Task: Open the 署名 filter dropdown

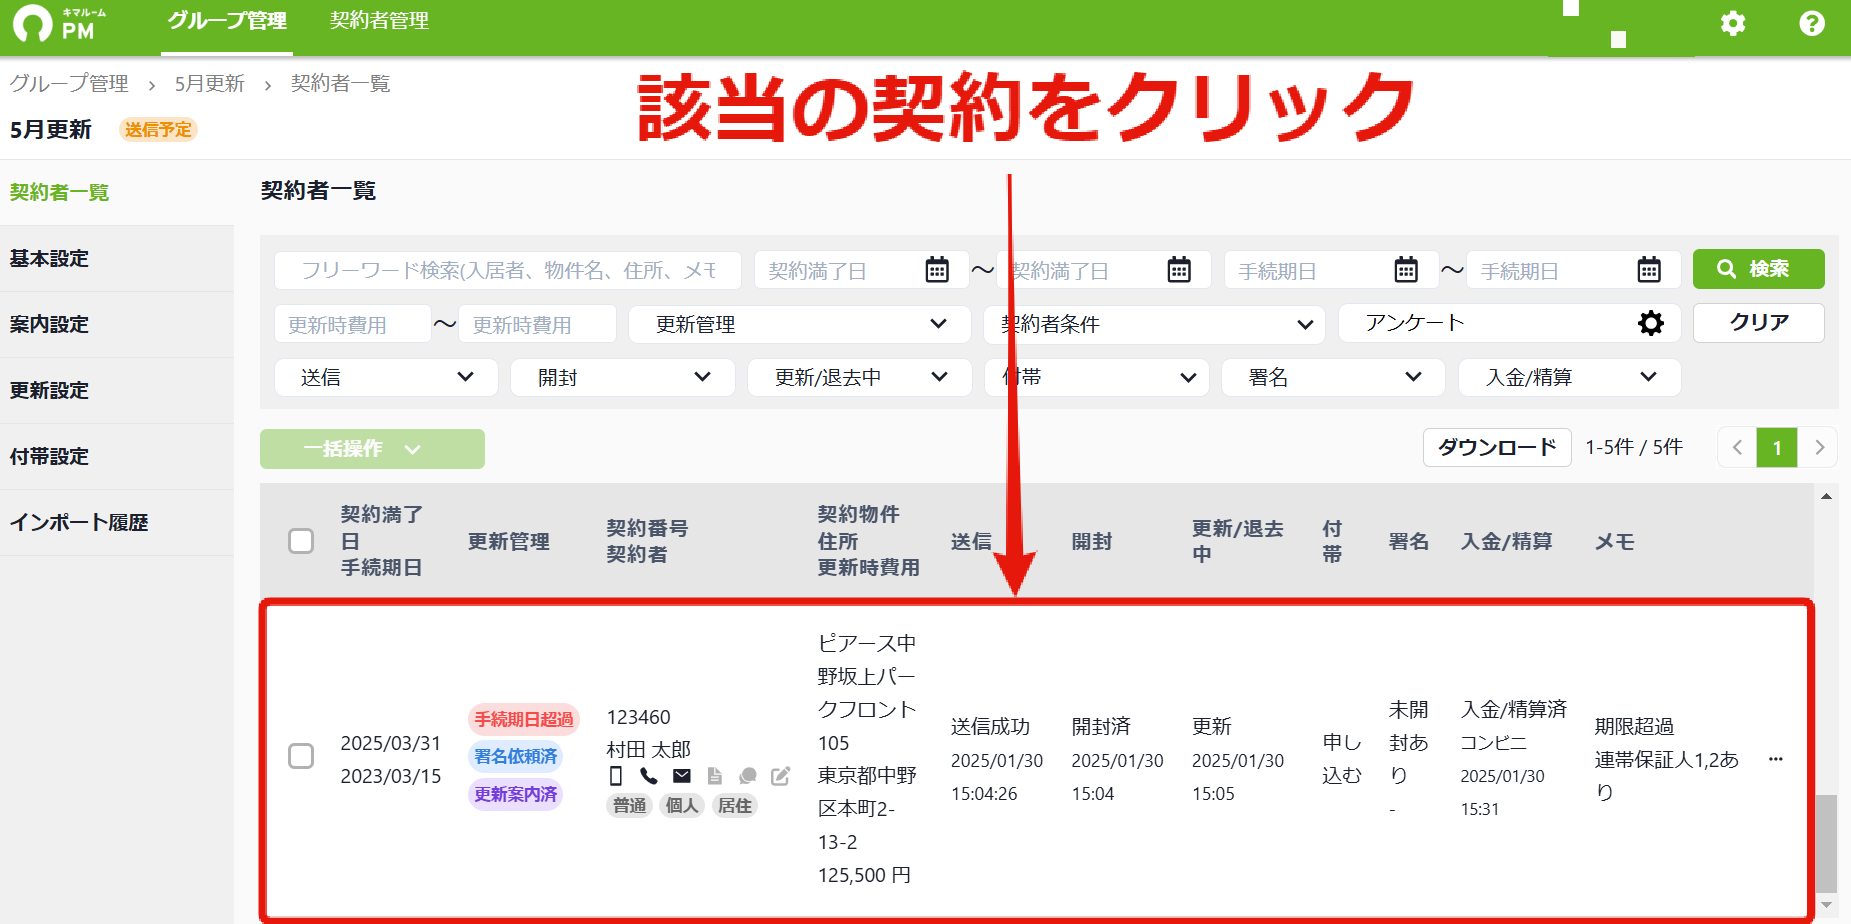Action: click(1333, 377)
